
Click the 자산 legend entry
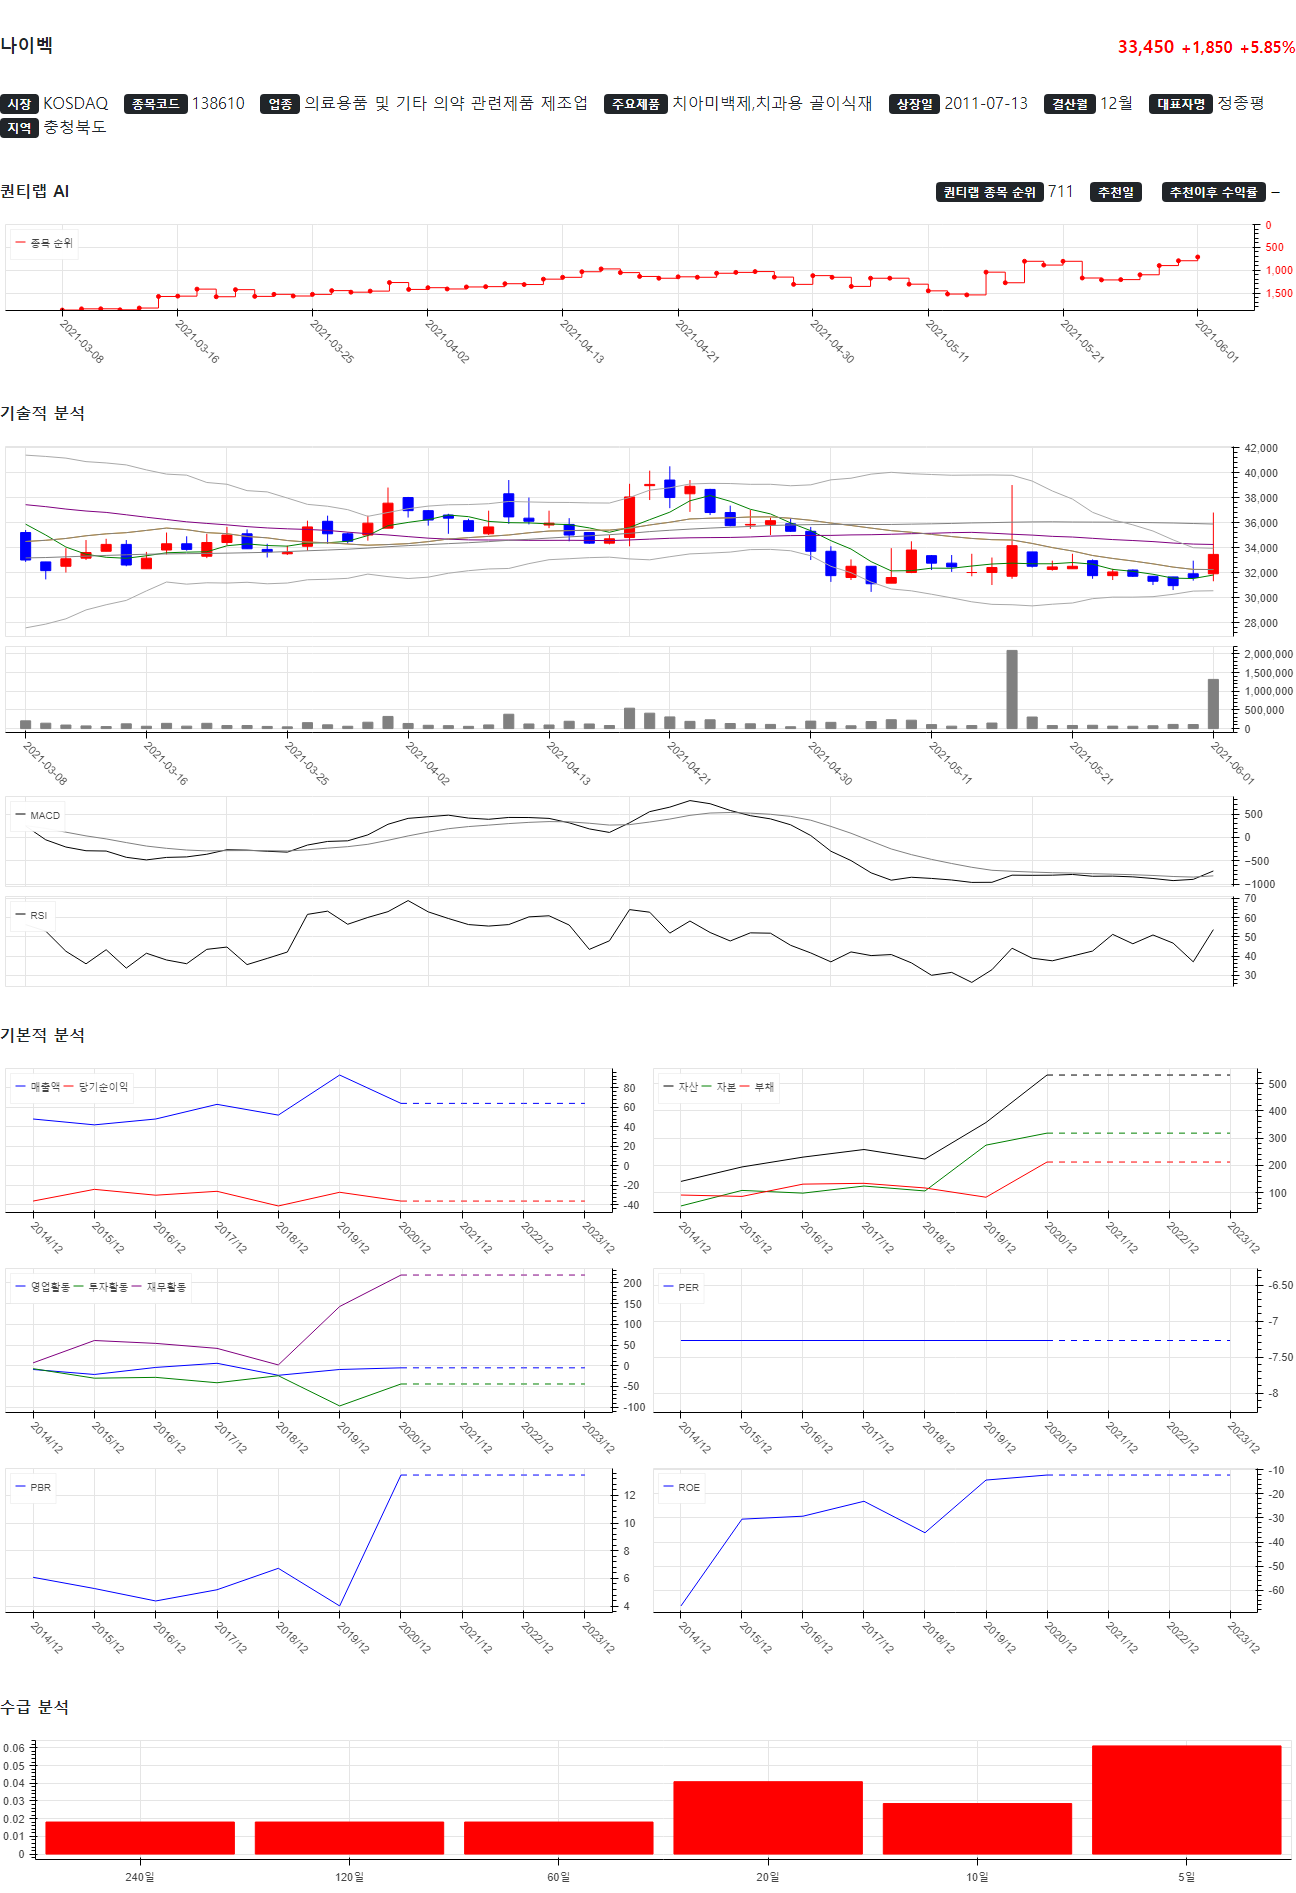pos(681,1087)
